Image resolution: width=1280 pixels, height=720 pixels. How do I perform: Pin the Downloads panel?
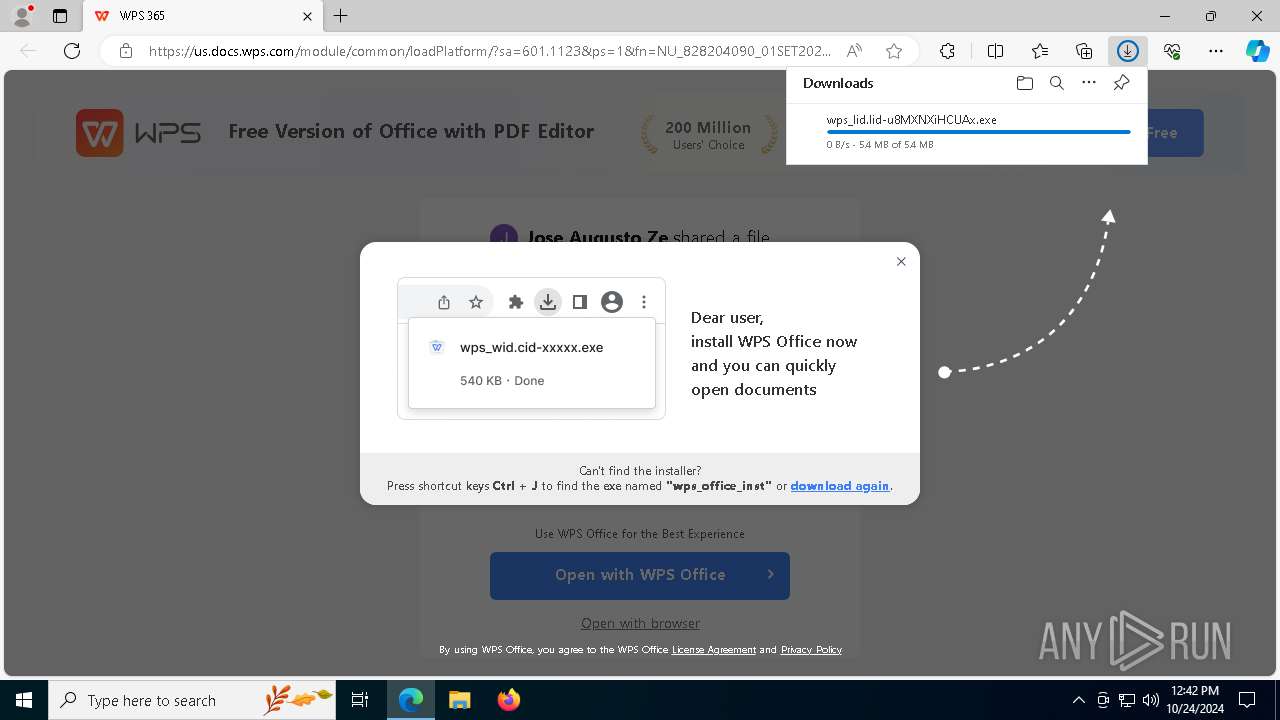(1121, 83)
